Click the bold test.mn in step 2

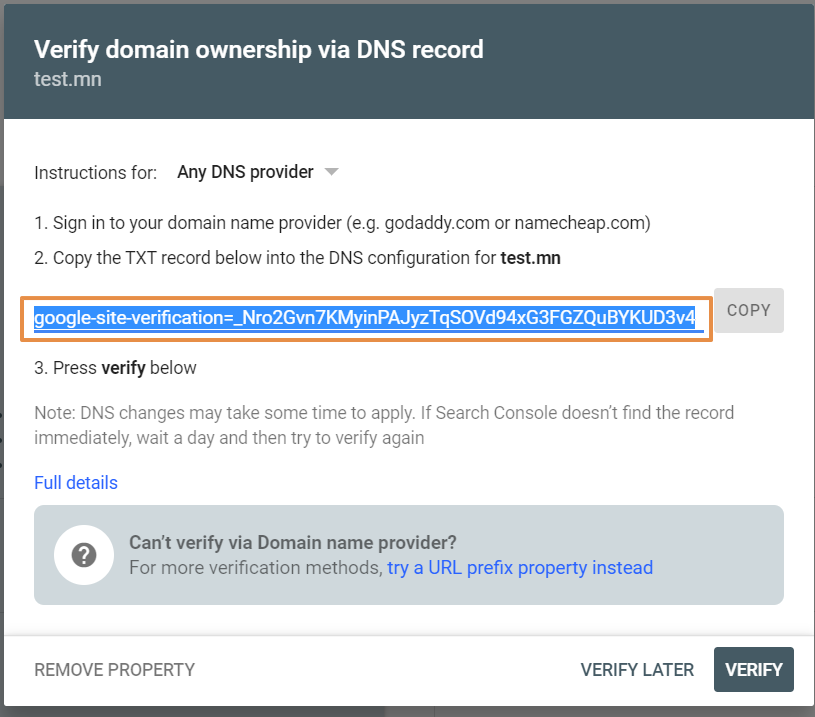click(x=531, y=258)
